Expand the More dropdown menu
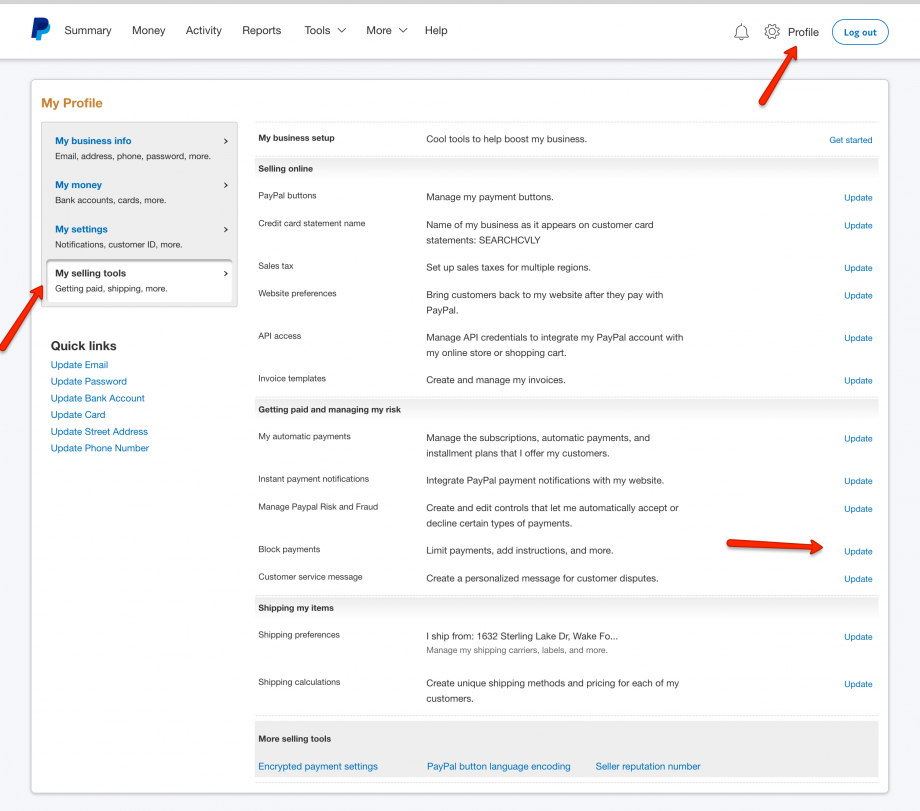The height and width of the screenshot is (811, 920). (x=387, y=31)
